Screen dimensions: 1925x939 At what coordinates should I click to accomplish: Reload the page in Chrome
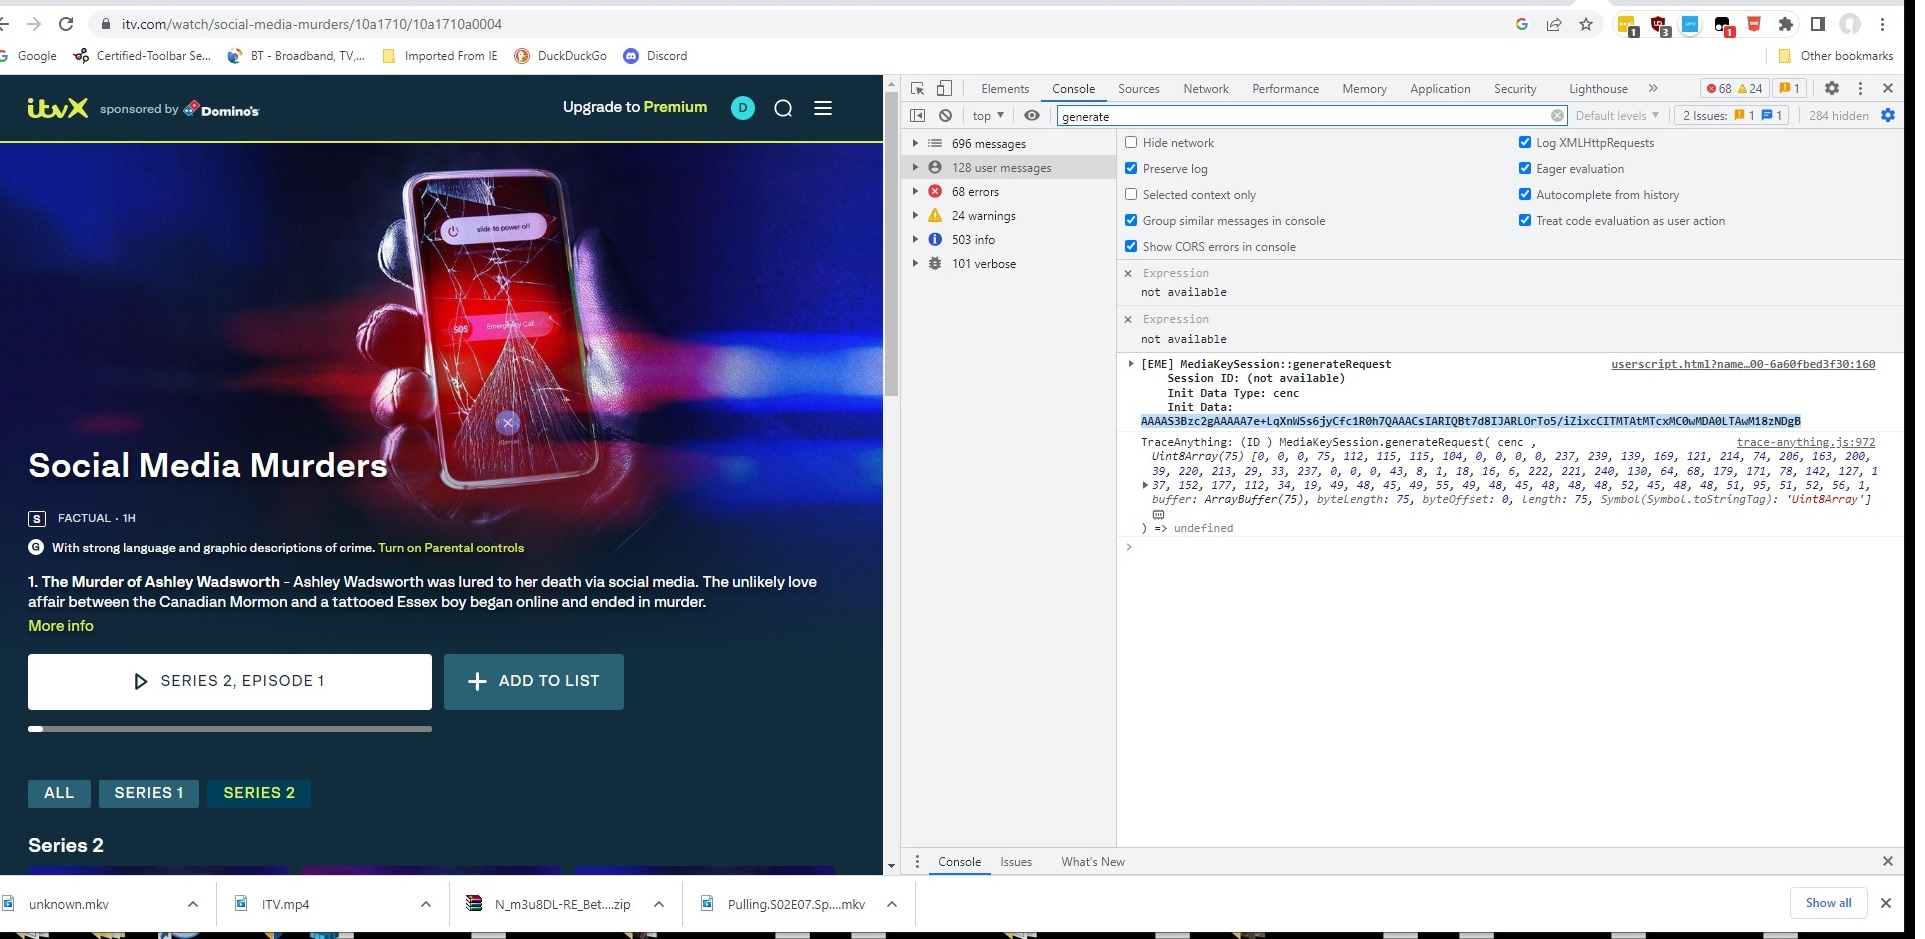point(66,24)
